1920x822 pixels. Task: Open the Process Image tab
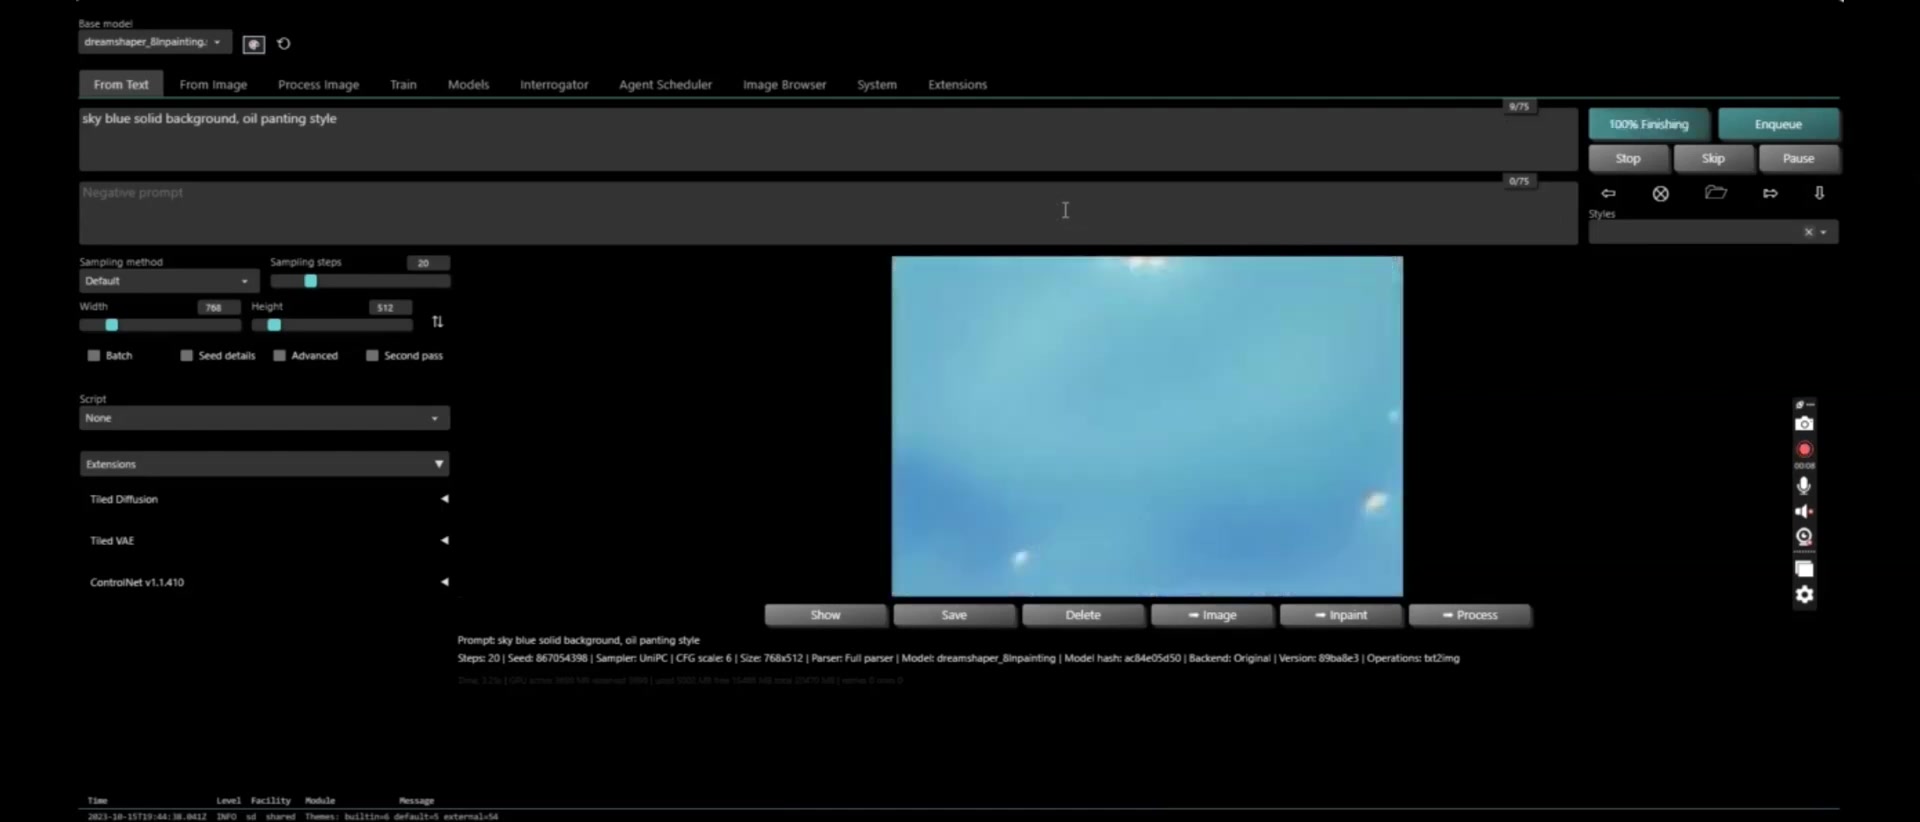[318, 85]
